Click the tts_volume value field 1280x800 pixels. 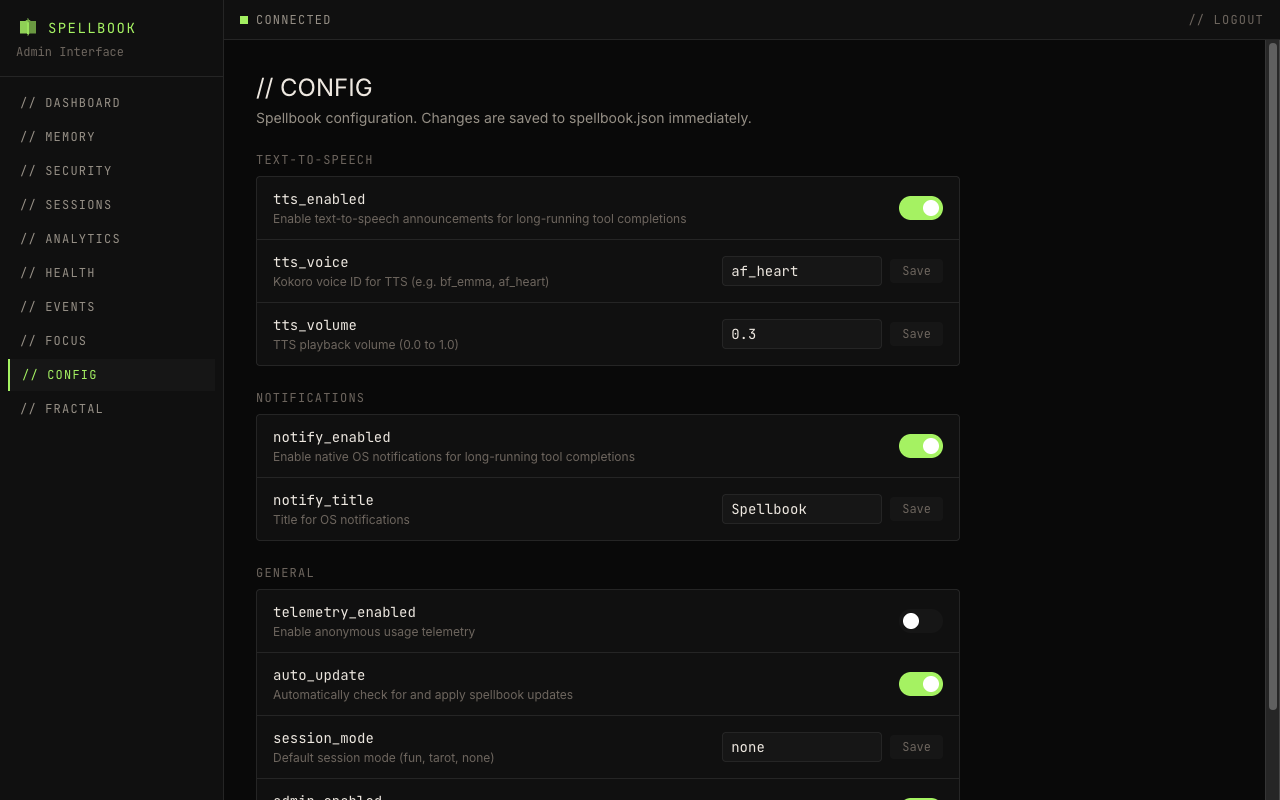[801, 333]
